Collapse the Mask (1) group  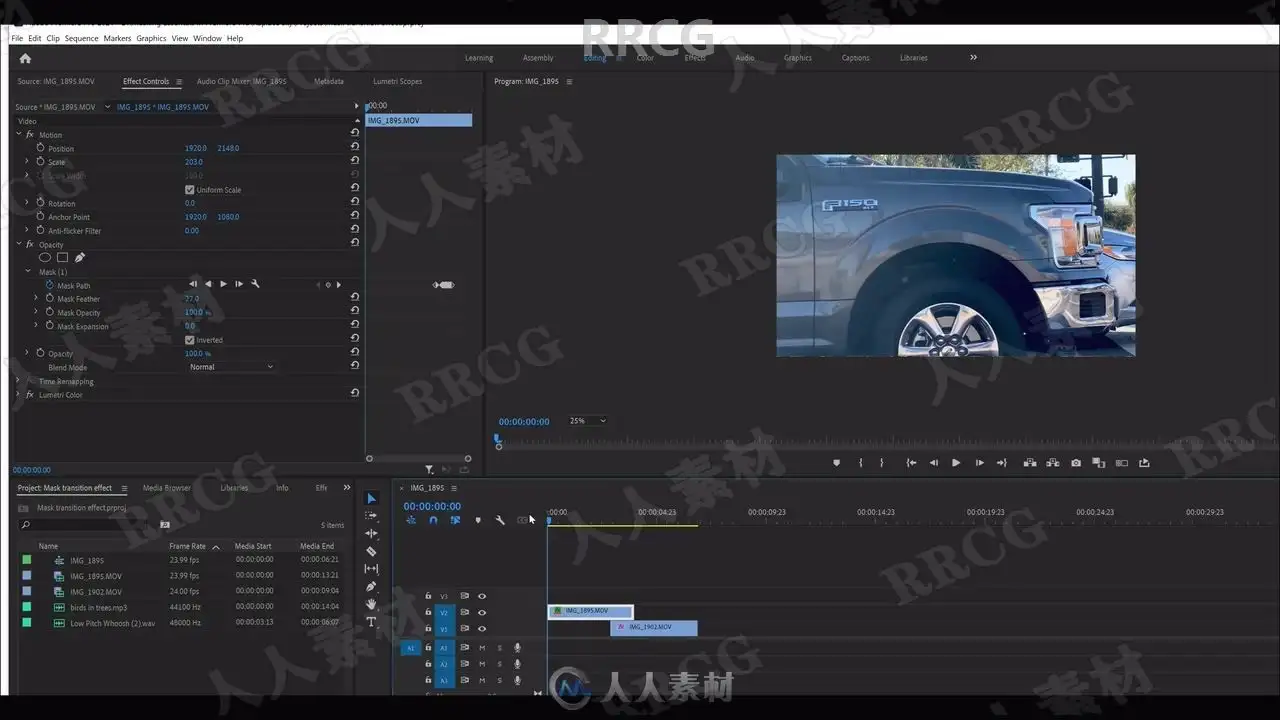click(x=28, y=272)
